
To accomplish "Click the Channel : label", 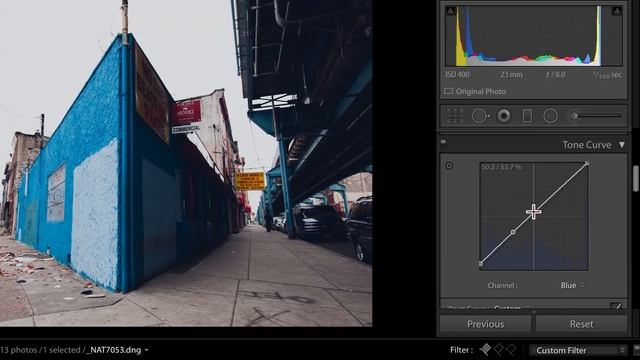I will click(x=502, y=285).
